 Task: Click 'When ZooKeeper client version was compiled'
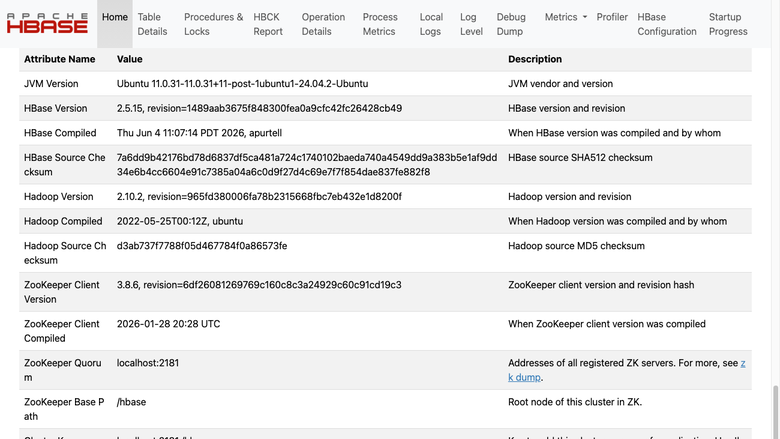(607, 324)
